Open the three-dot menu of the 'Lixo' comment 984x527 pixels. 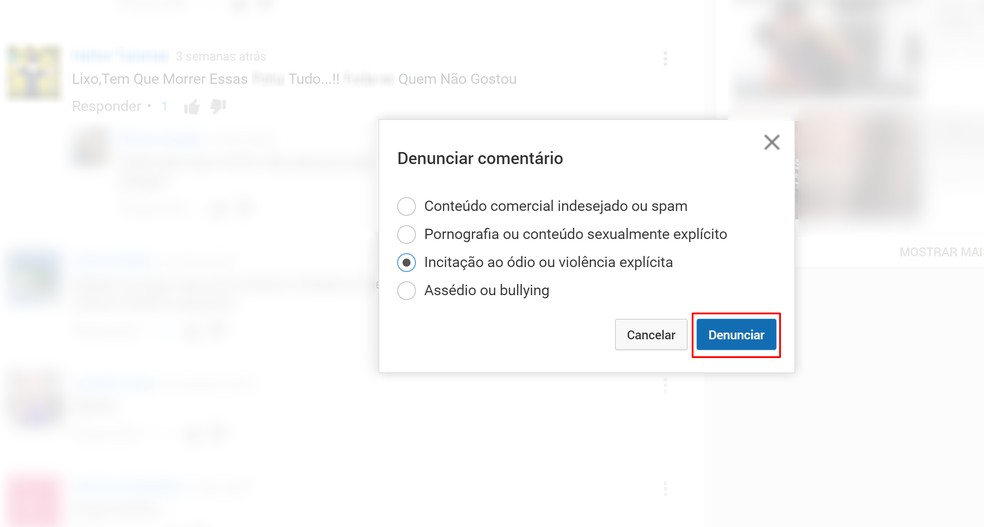[665, 59]
